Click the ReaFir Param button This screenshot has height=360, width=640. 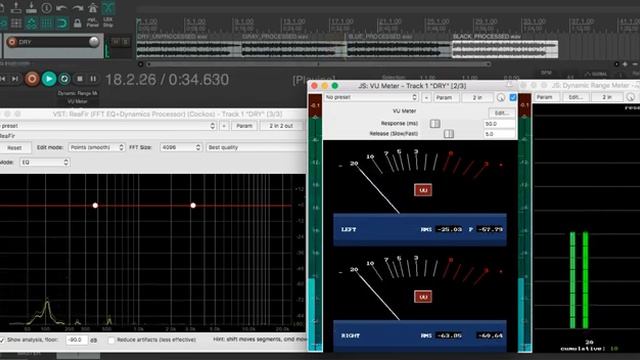coord(244,126)
